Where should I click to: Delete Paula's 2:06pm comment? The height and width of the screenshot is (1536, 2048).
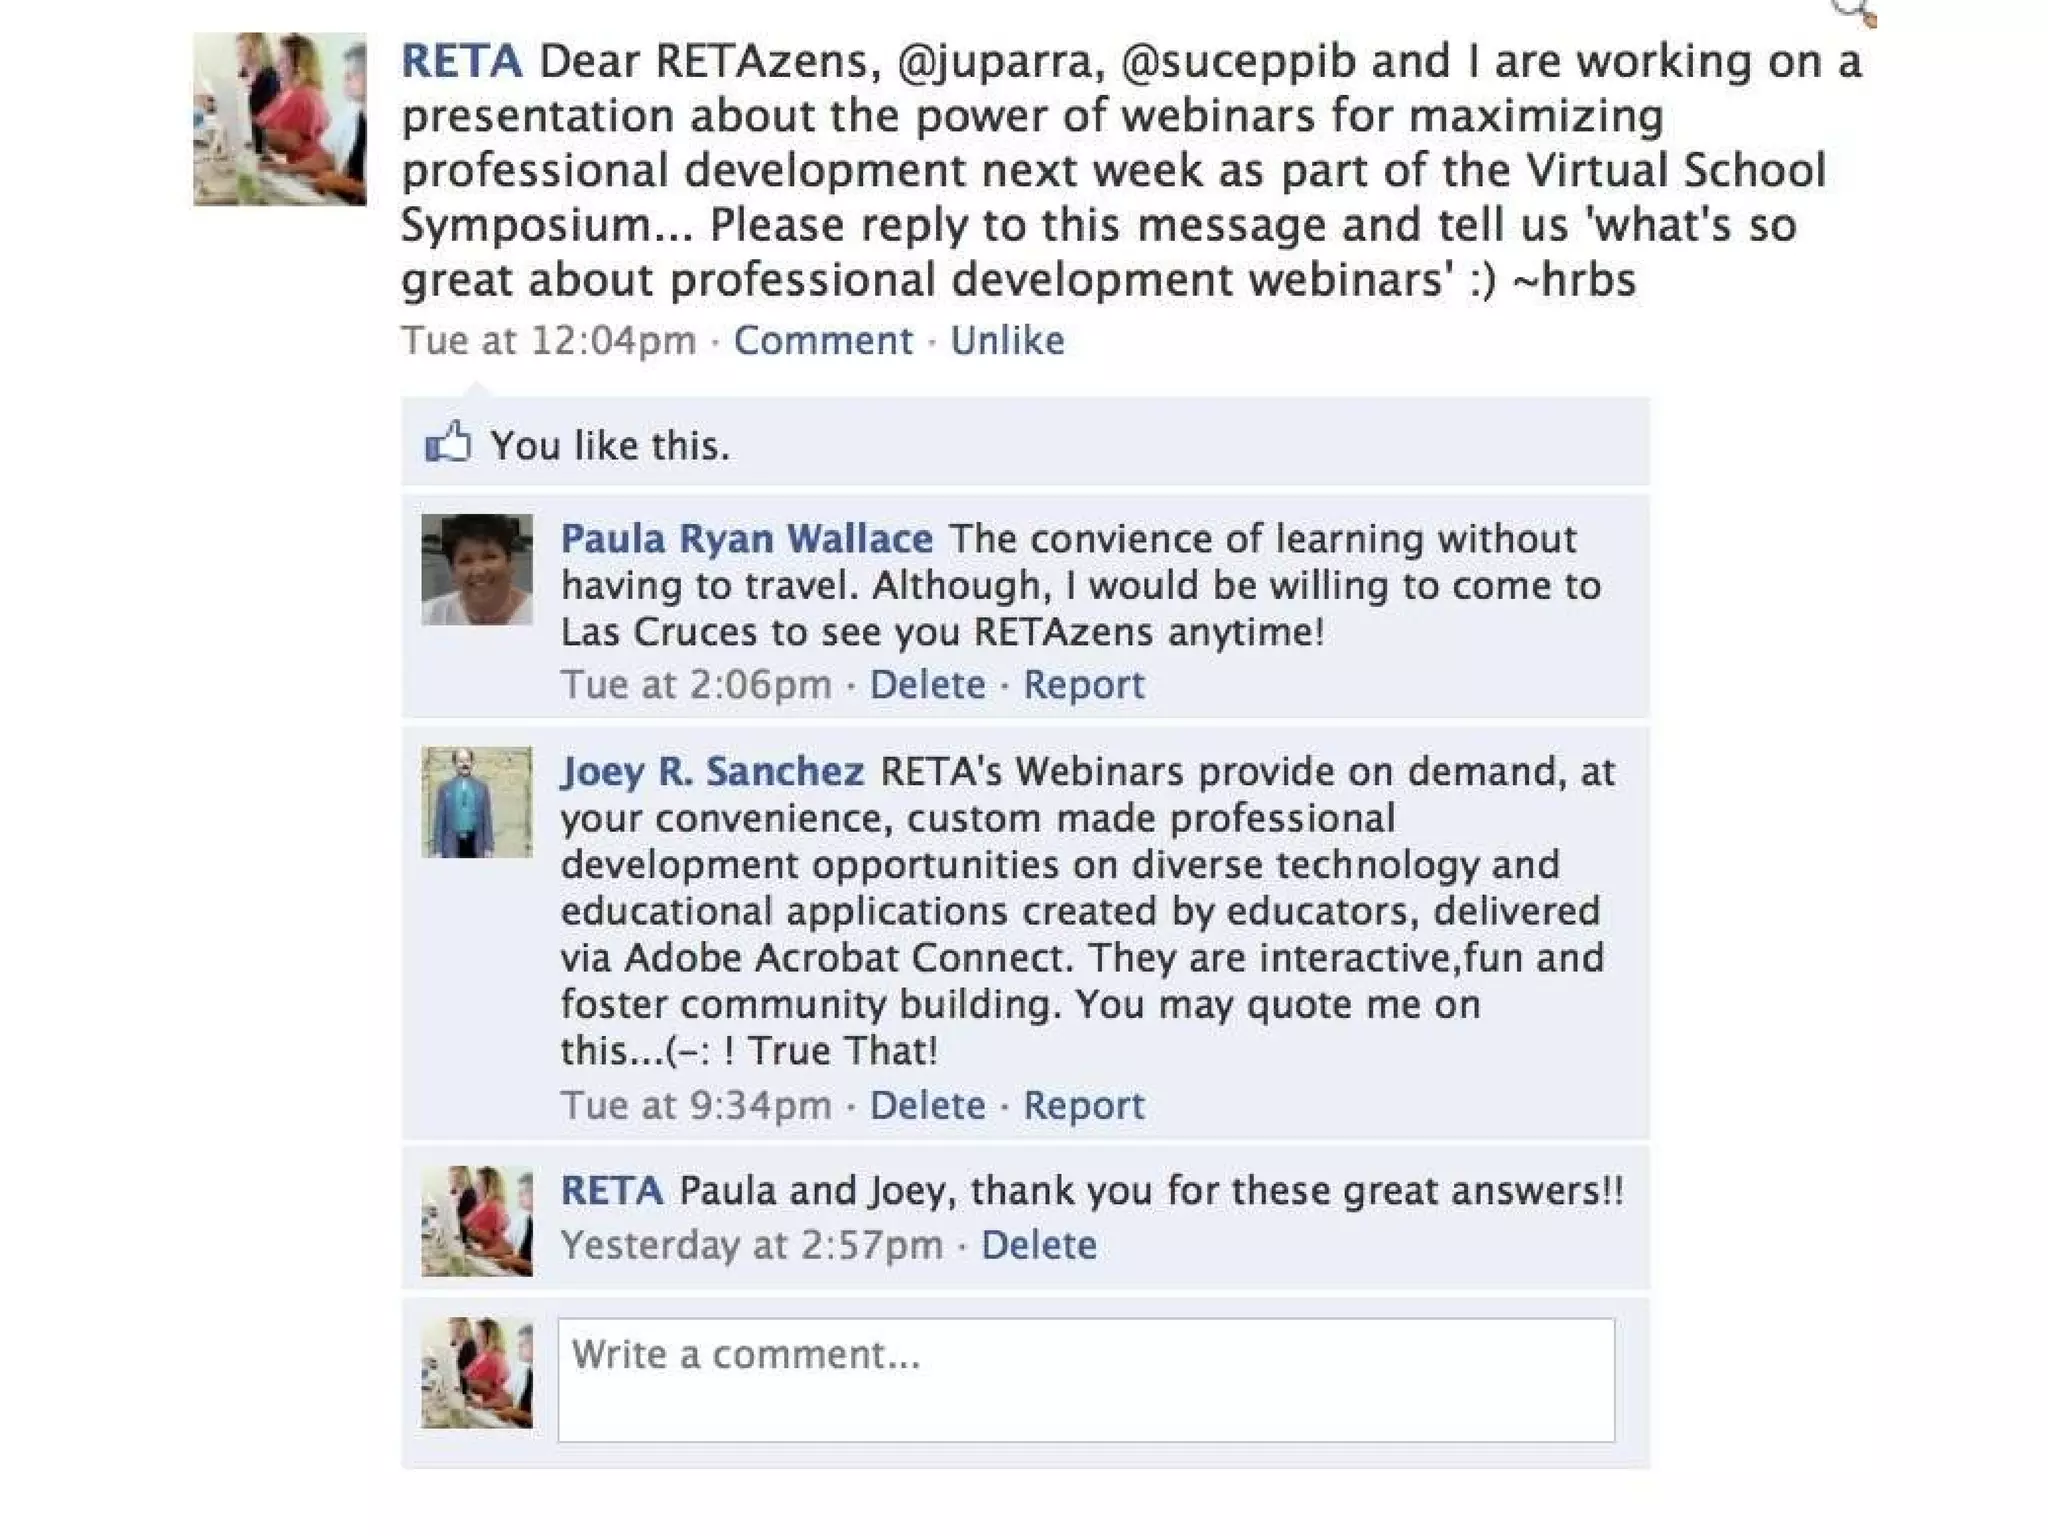pyautogui.click(x=927, y=685)
